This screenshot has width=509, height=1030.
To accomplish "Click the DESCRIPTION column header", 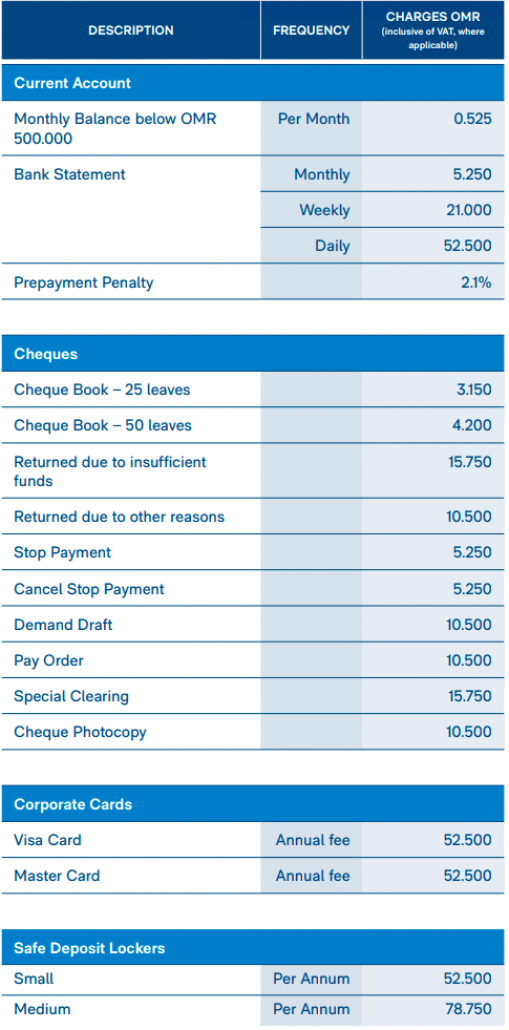I will click(x=131, y=30).
